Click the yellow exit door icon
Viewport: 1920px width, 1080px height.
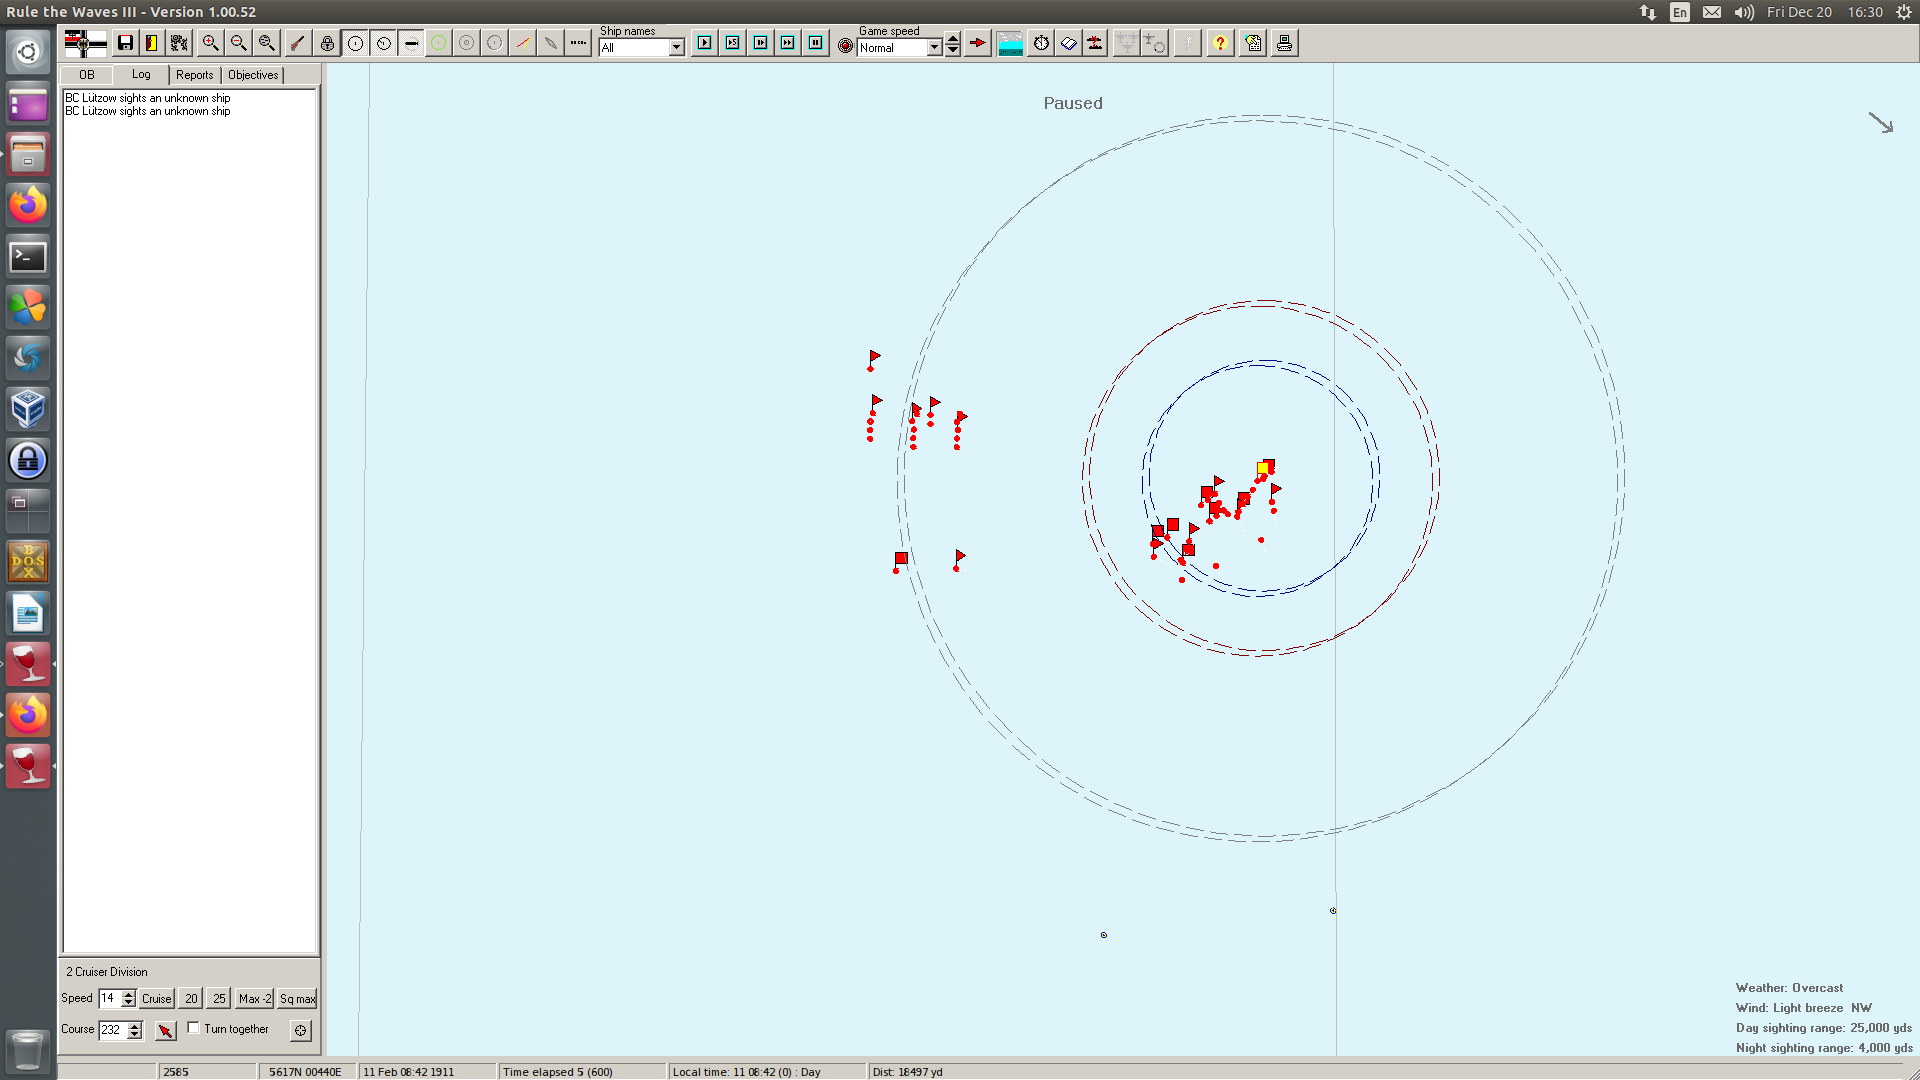click(152, 43)
